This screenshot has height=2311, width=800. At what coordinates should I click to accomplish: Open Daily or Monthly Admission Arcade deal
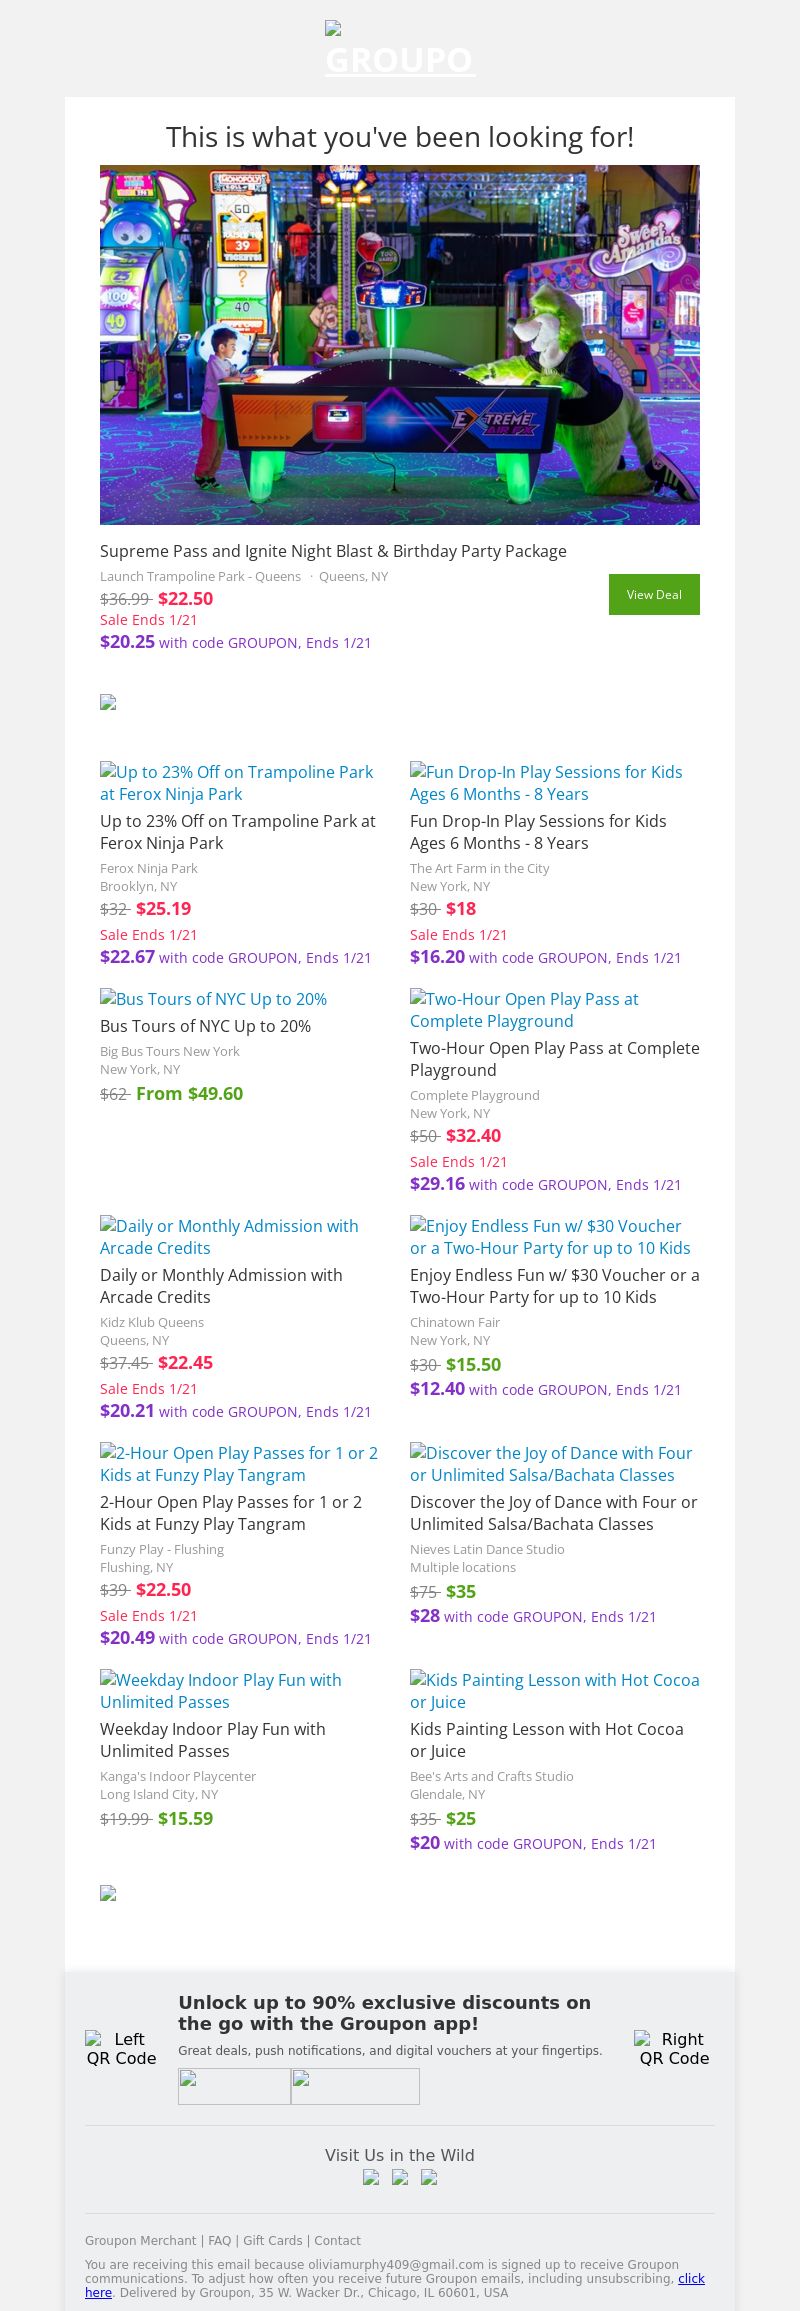[229, 1237]
